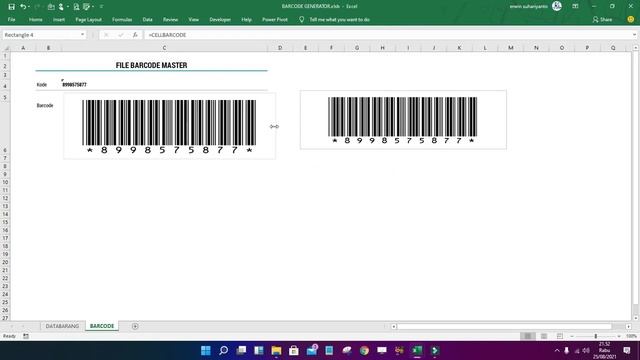Open the Task View icon on taskbar
The height and width of the screenshot is (360, 640).
coord(241,350)
